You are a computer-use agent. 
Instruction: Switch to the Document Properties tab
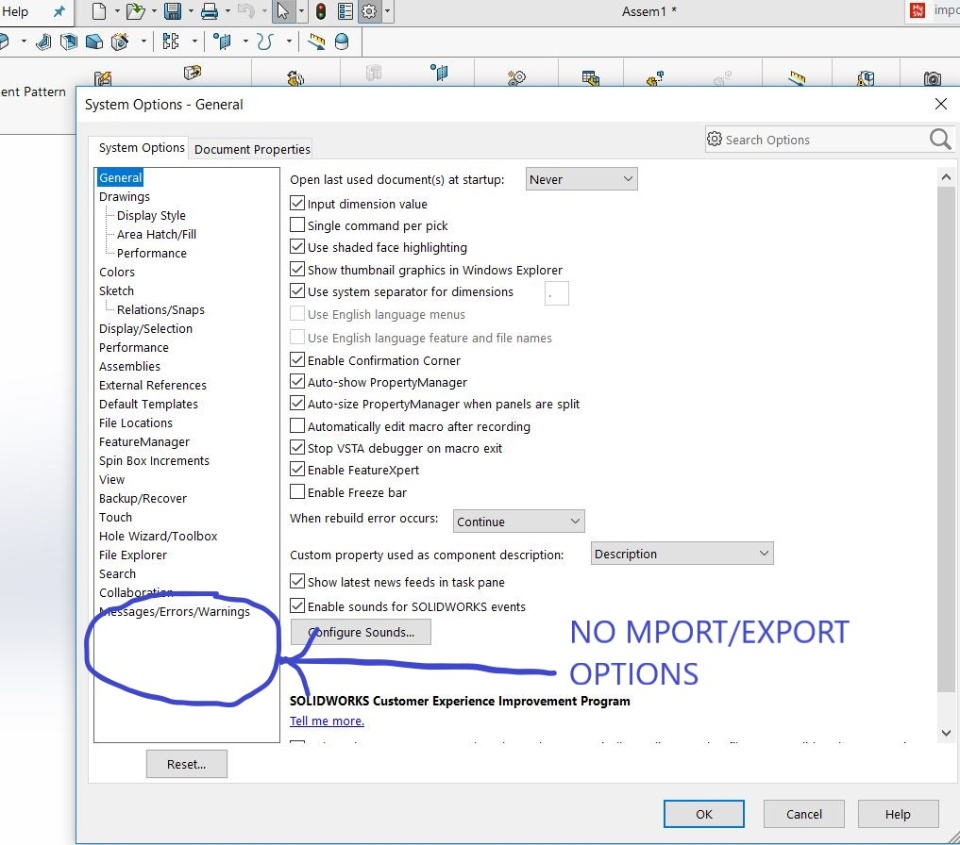tap(252, 149)
